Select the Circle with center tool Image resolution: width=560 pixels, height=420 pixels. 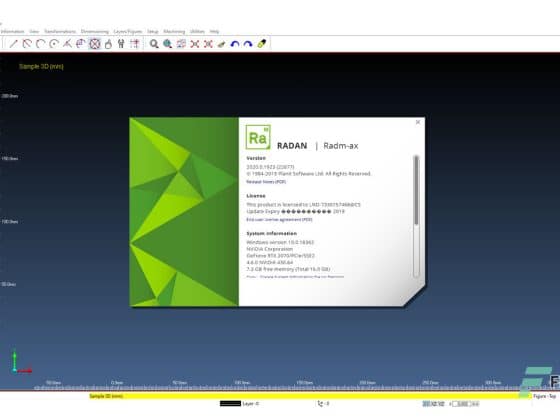pos(54,44)
